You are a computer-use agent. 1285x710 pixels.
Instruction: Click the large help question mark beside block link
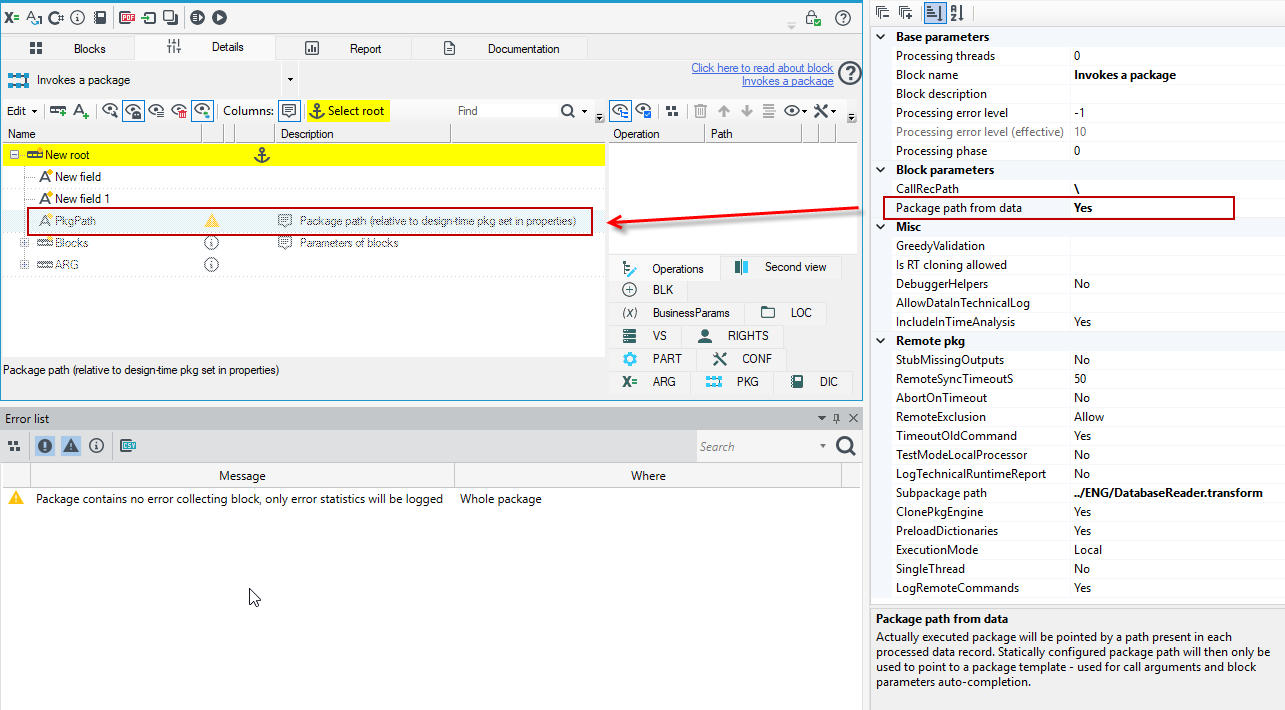(849, 73)
